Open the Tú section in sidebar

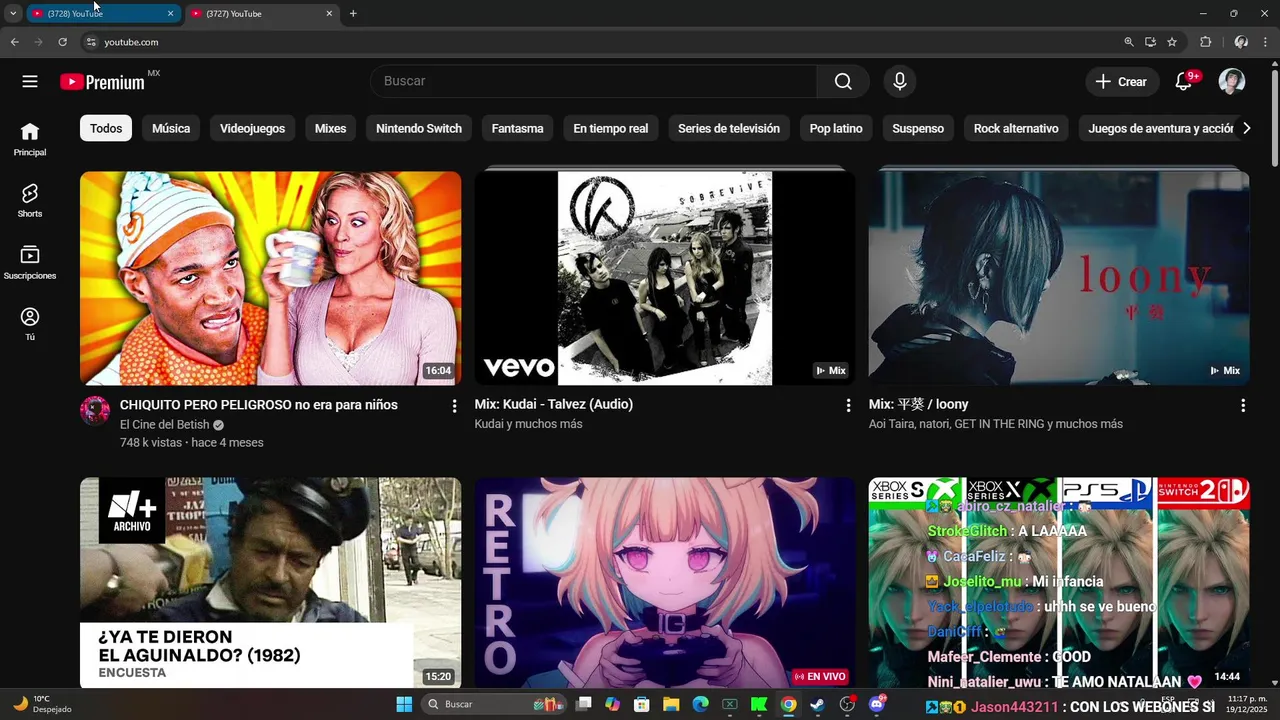click(30, 324)
